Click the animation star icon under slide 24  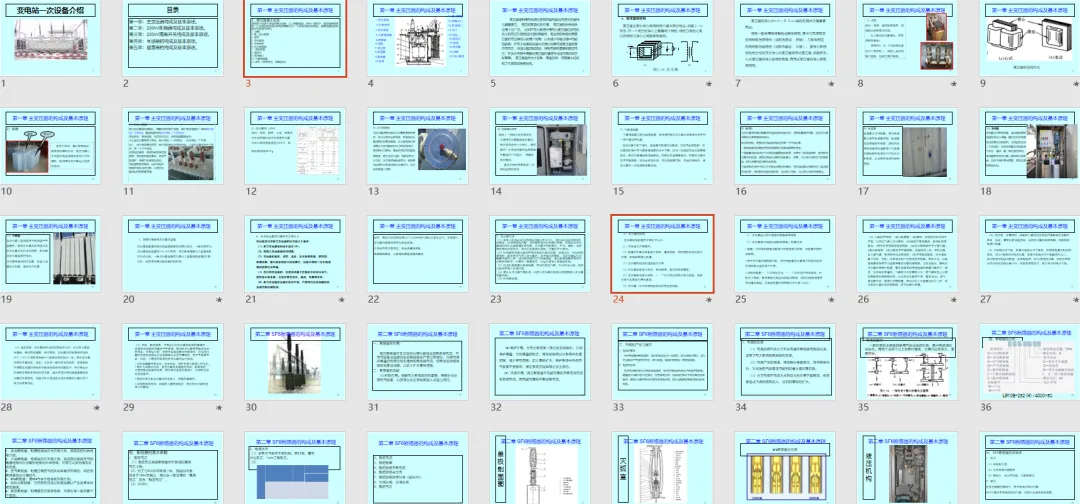pos(709,300)
